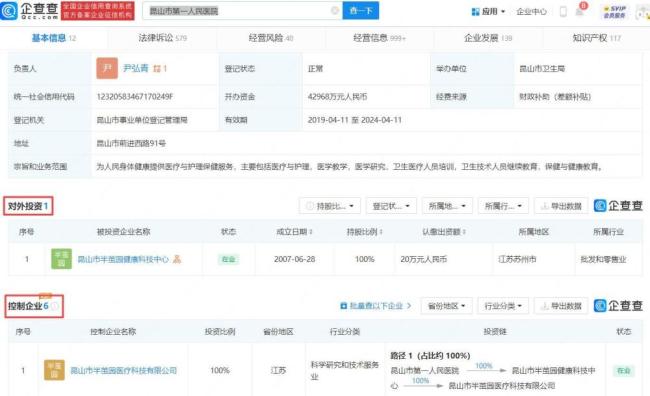Sort by the 成立日期 column header
The height and width of the screenshot is (396, 650).
(x=294, y=232)
